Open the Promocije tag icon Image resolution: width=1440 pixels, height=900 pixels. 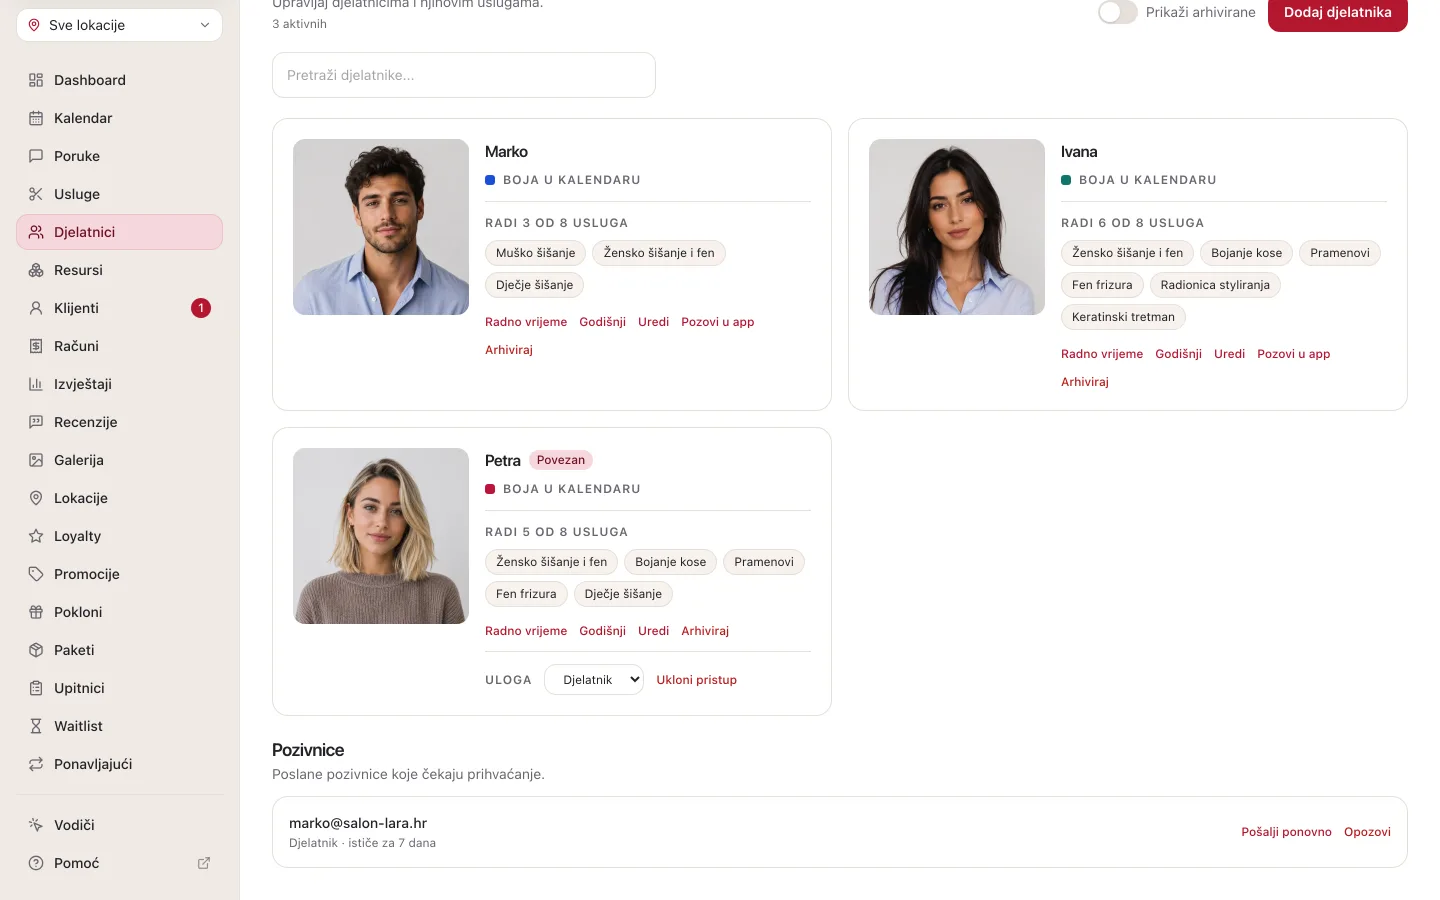click(36, 574)
